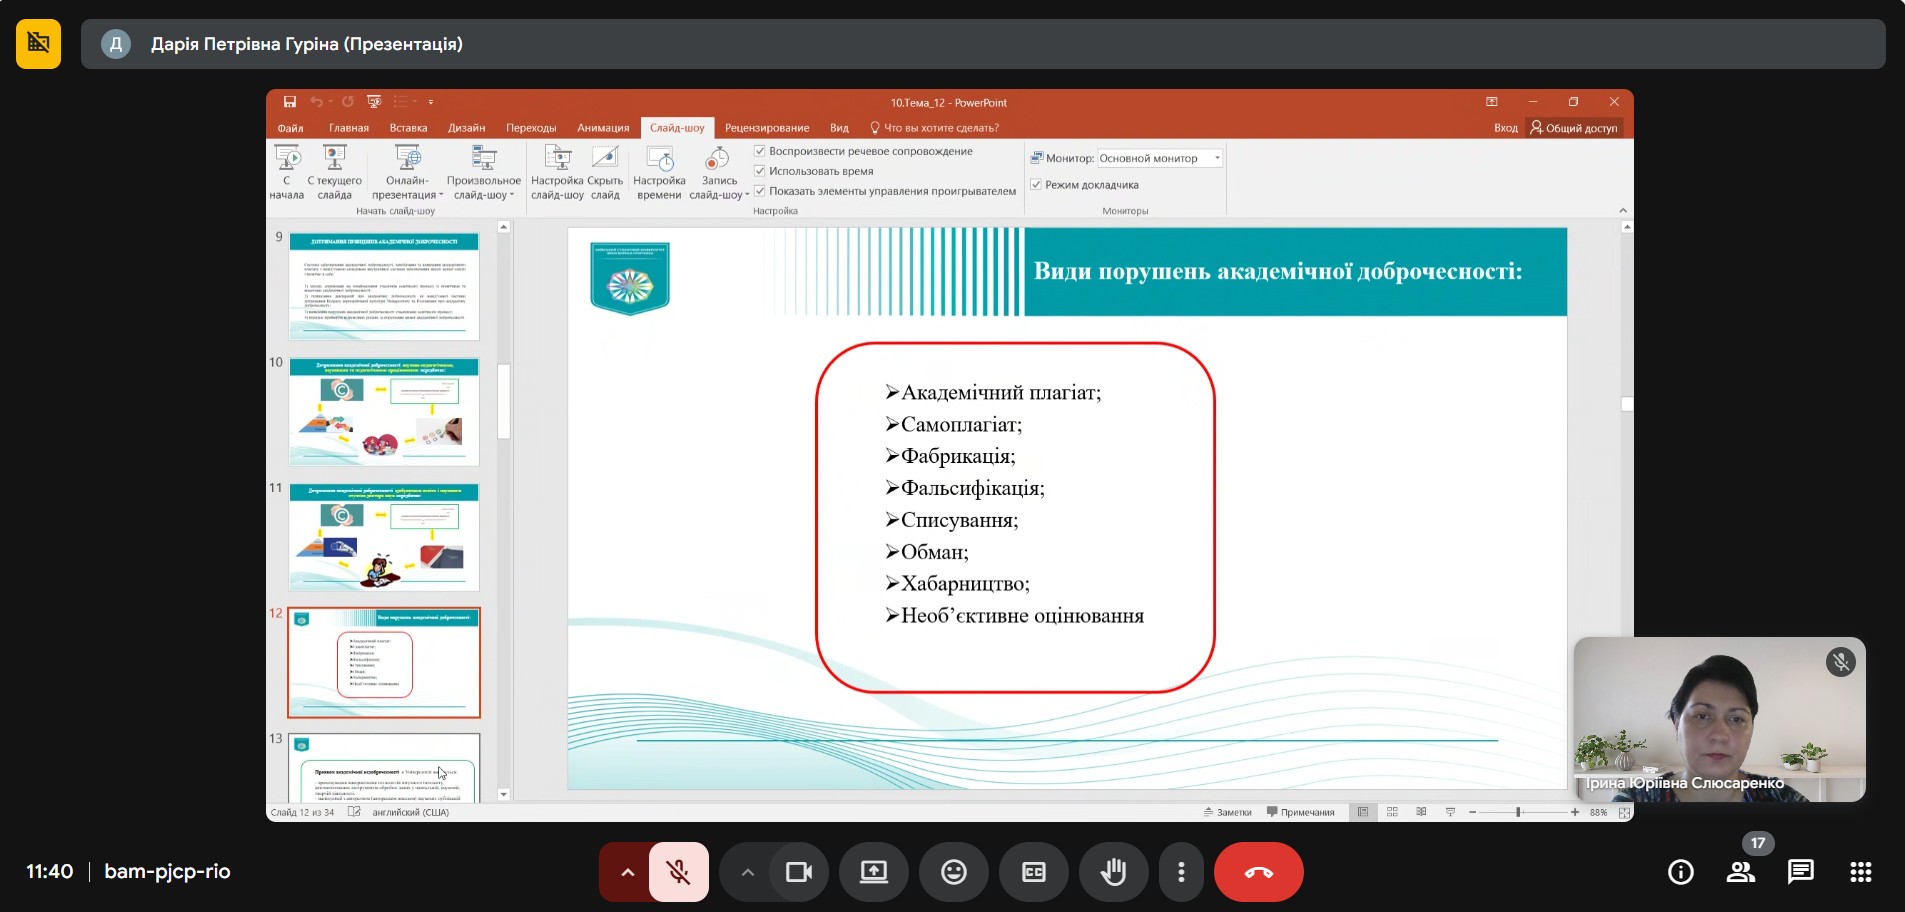Open the emoji reactions icon
Screen dimensions: 1905x912
point(954,872)
